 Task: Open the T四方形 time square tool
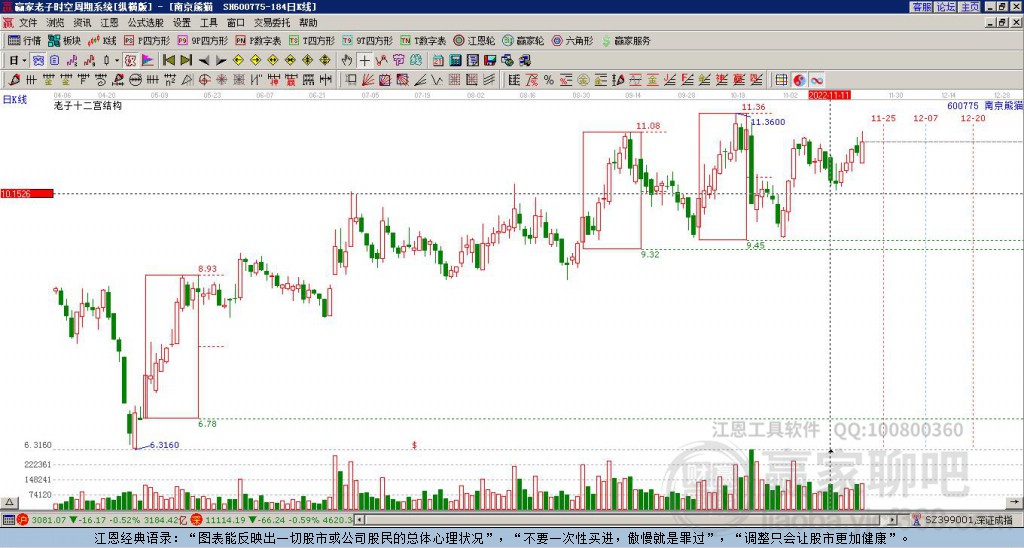click(312, 40)
